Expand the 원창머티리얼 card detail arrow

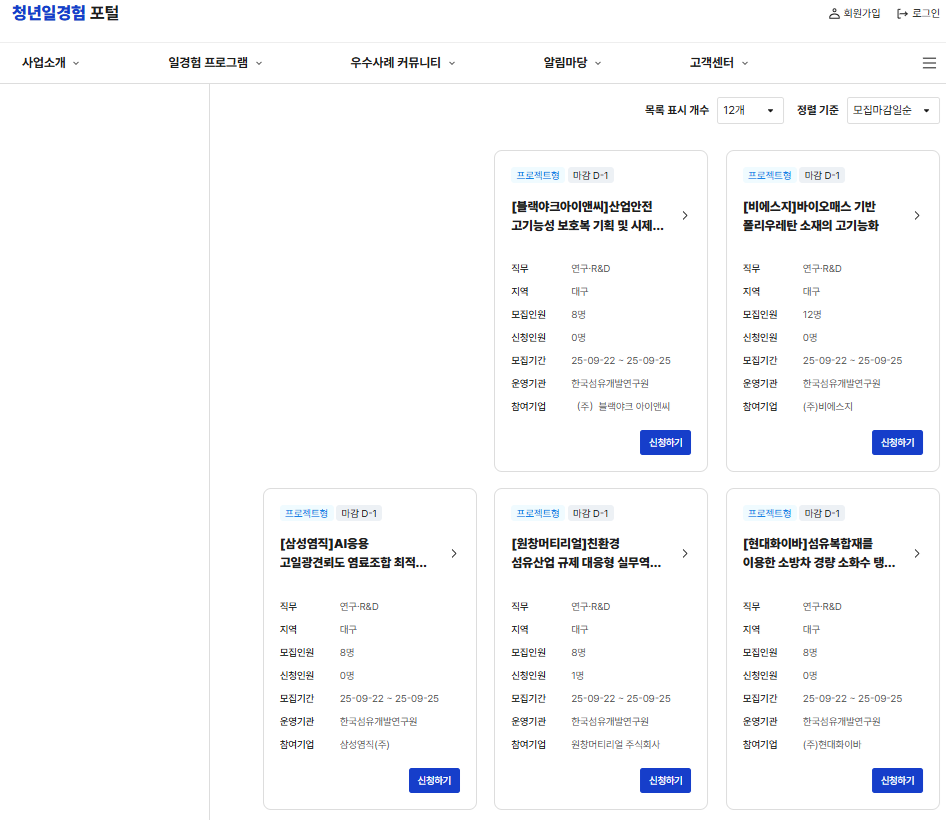[685, 553]
